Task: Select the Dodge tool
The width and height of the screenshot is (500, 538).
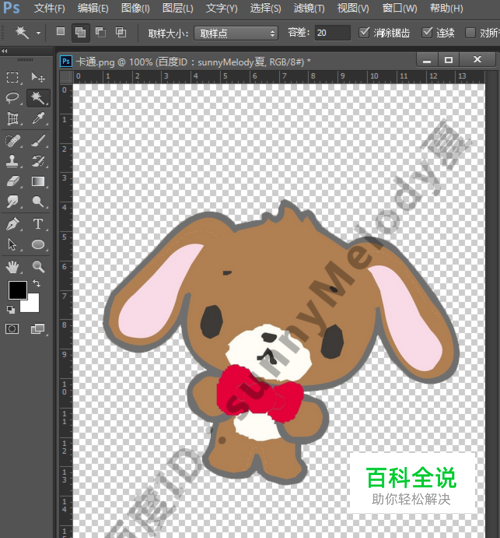Action: [x=38, y=202]
